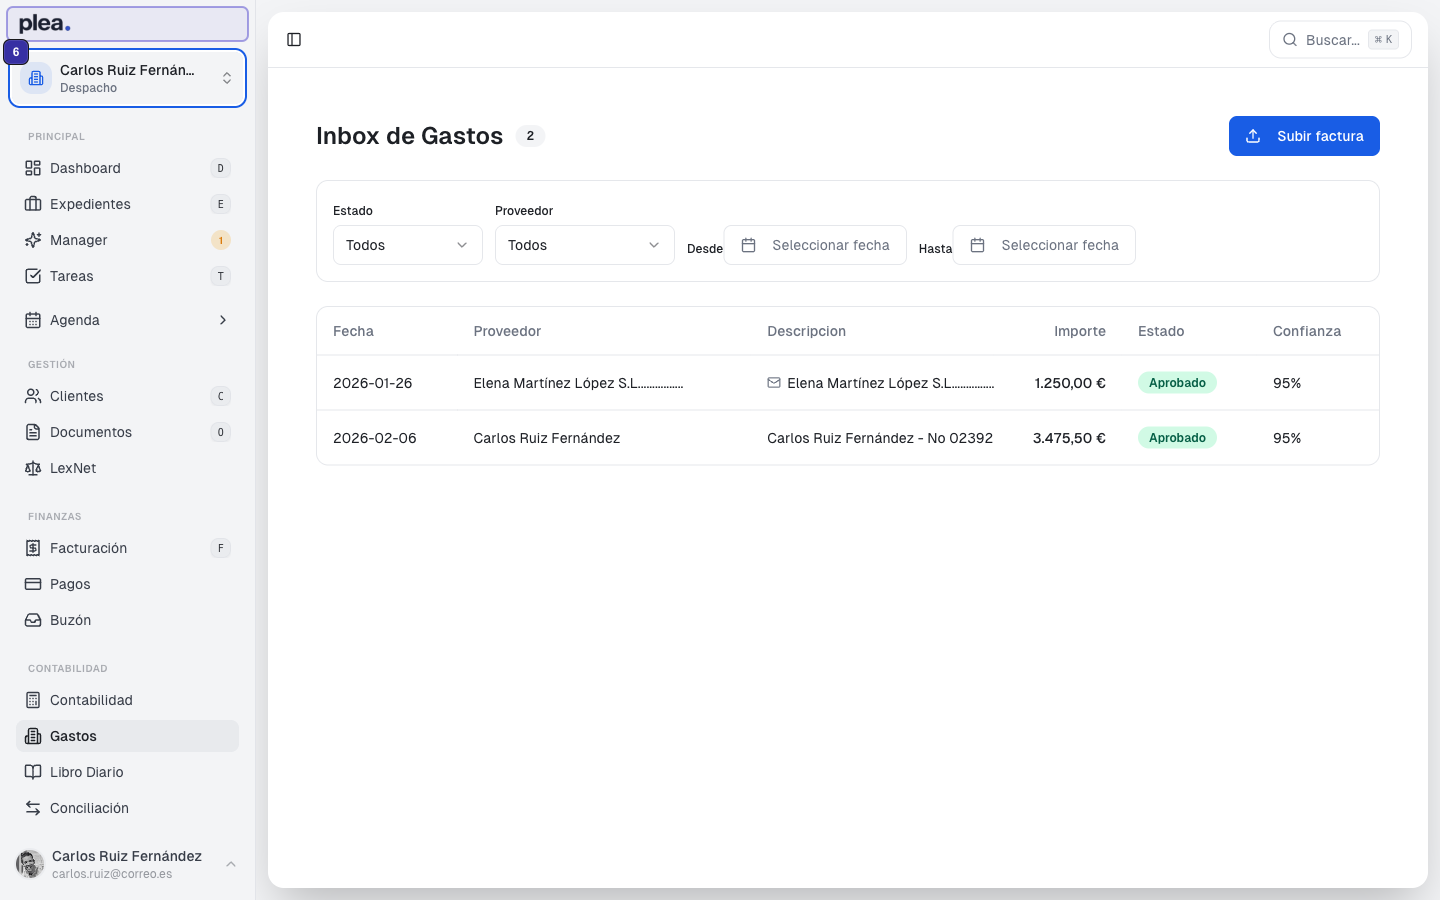
Task: Open the Estado filter dropdown
Action: [408, 245]
